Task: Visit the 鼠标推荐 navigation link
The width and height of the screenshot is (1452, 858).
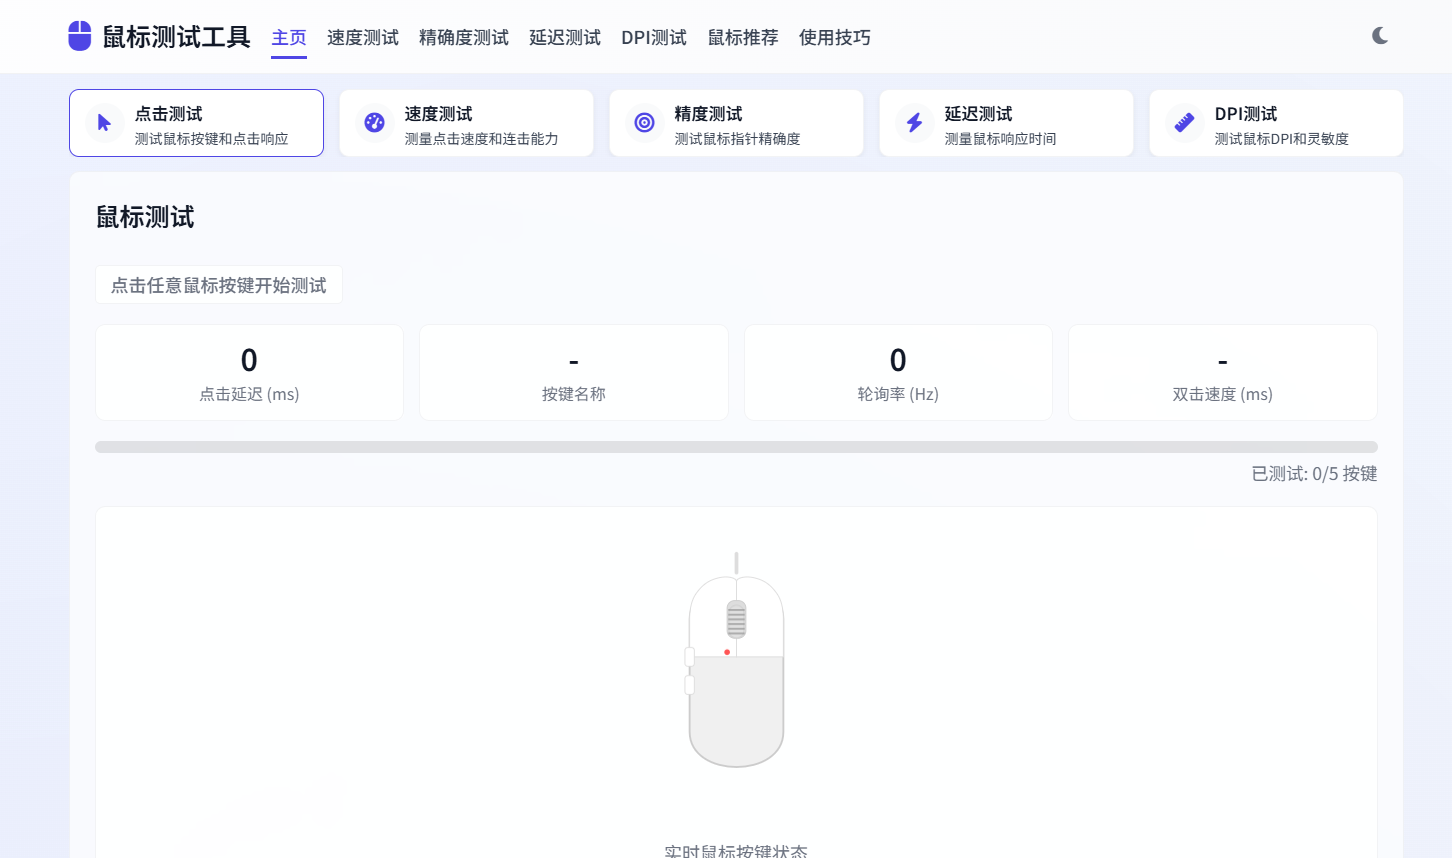Action: pos(743,38)
